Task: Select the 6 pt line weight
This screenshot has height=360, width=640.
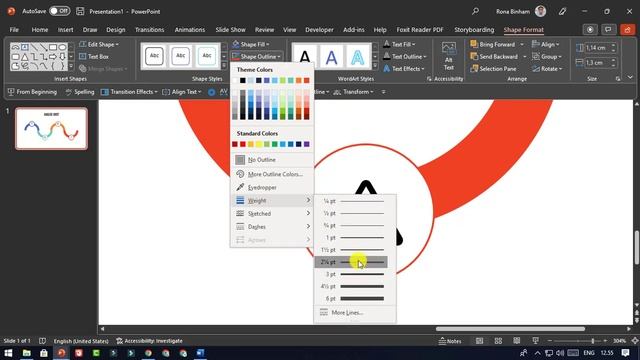Action: (351, 299)
